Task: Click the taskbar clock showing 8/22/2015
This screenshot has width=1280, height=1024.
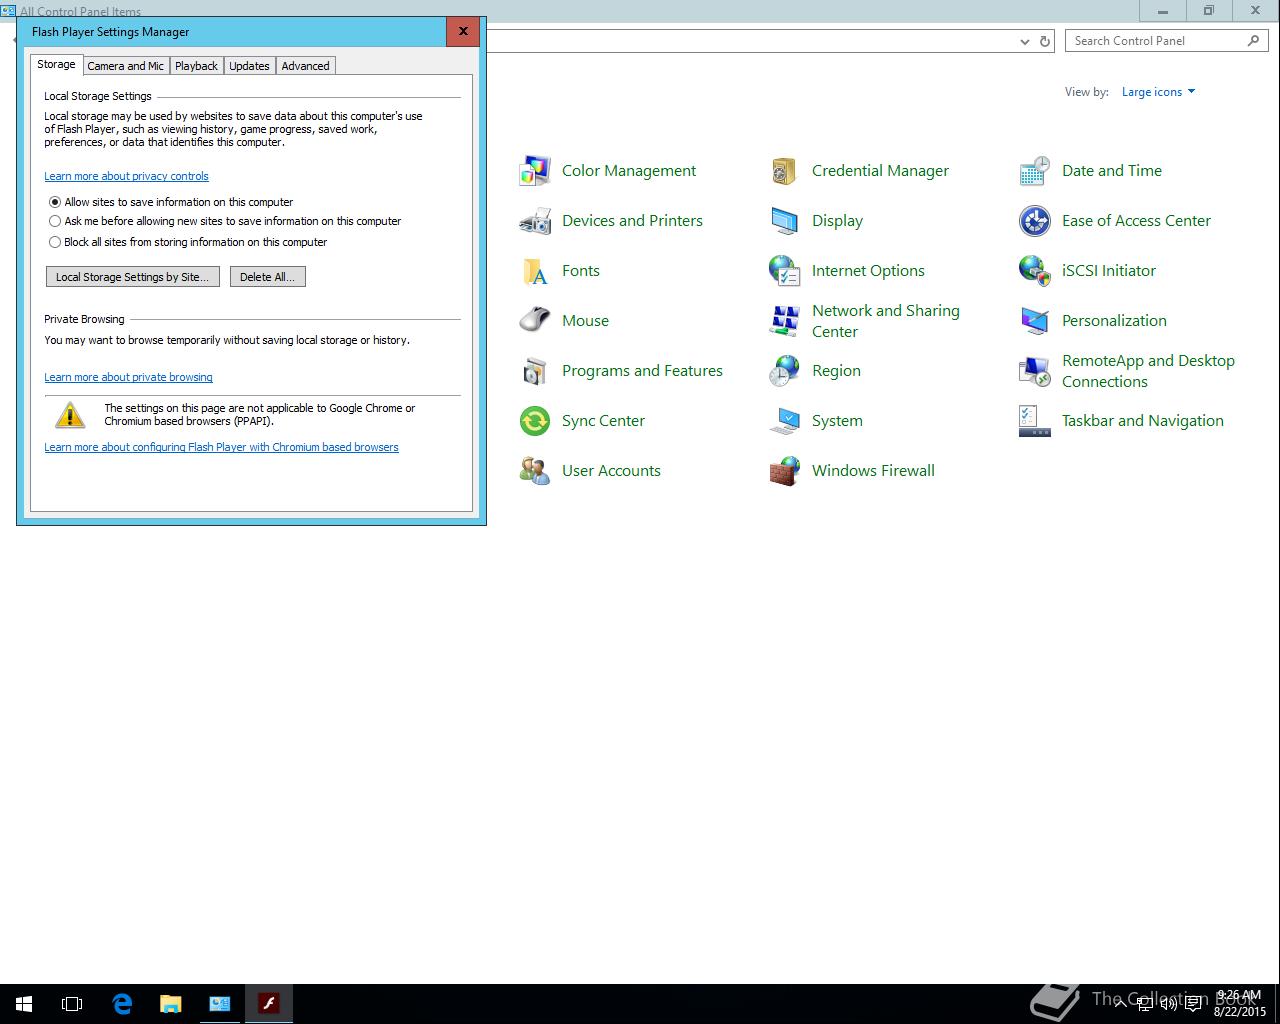Action: [x=1240, y=1004]
